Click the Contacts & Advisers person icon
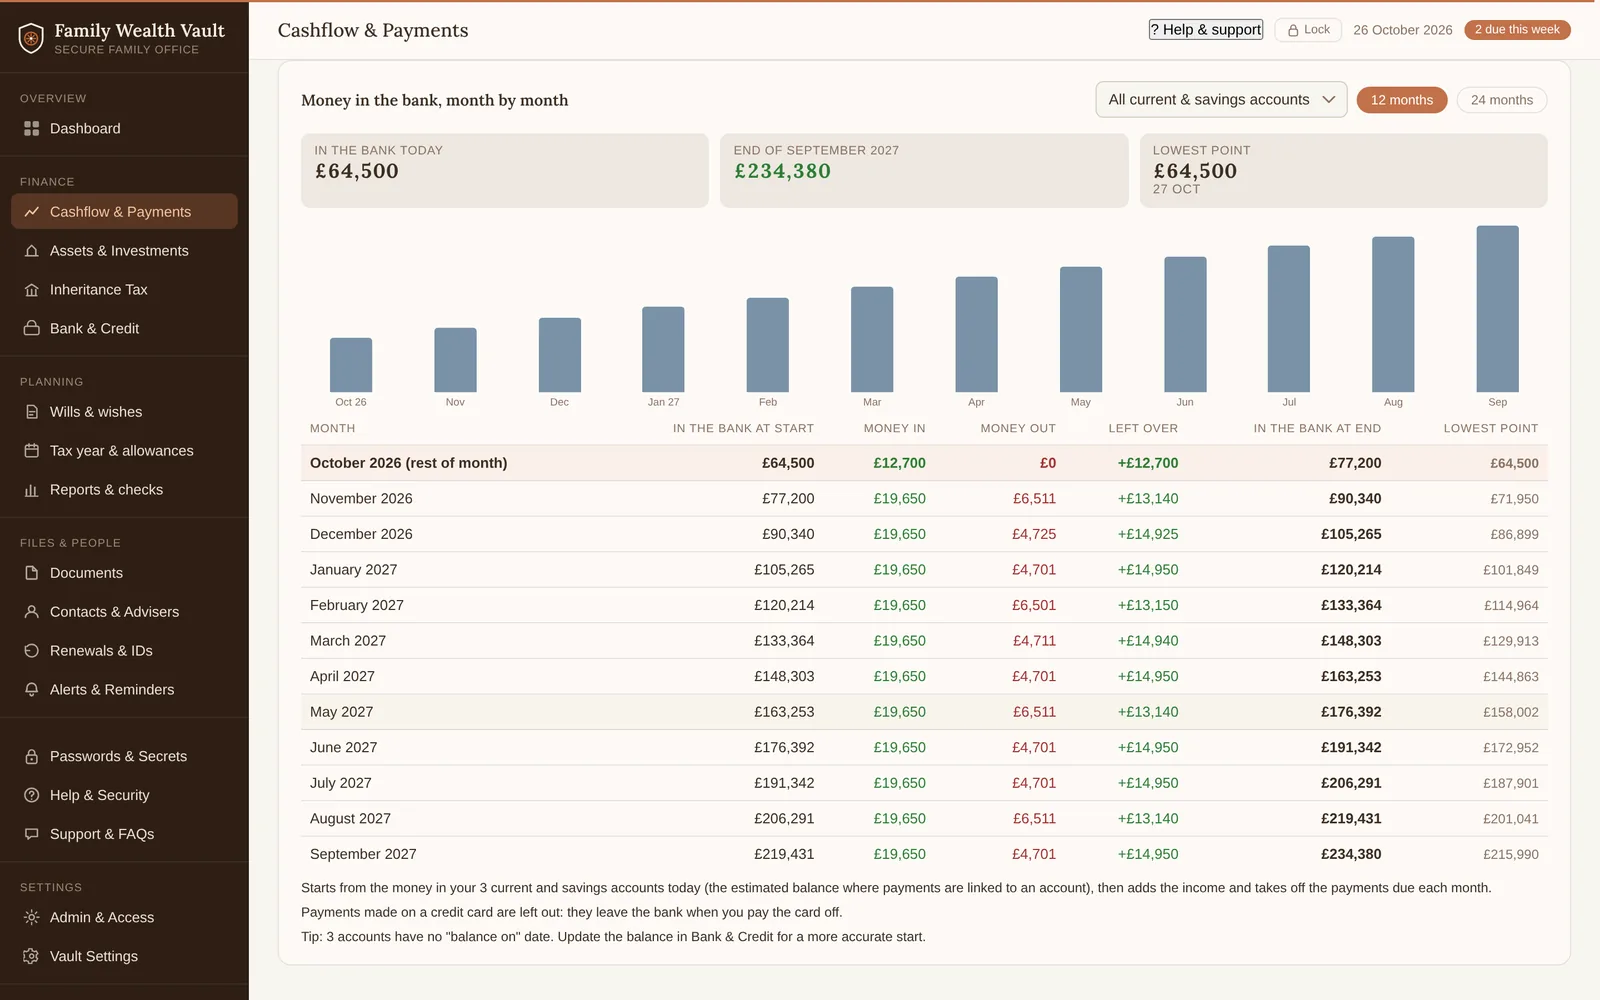Screen dimensions: 1600x1000 point(32,612)
